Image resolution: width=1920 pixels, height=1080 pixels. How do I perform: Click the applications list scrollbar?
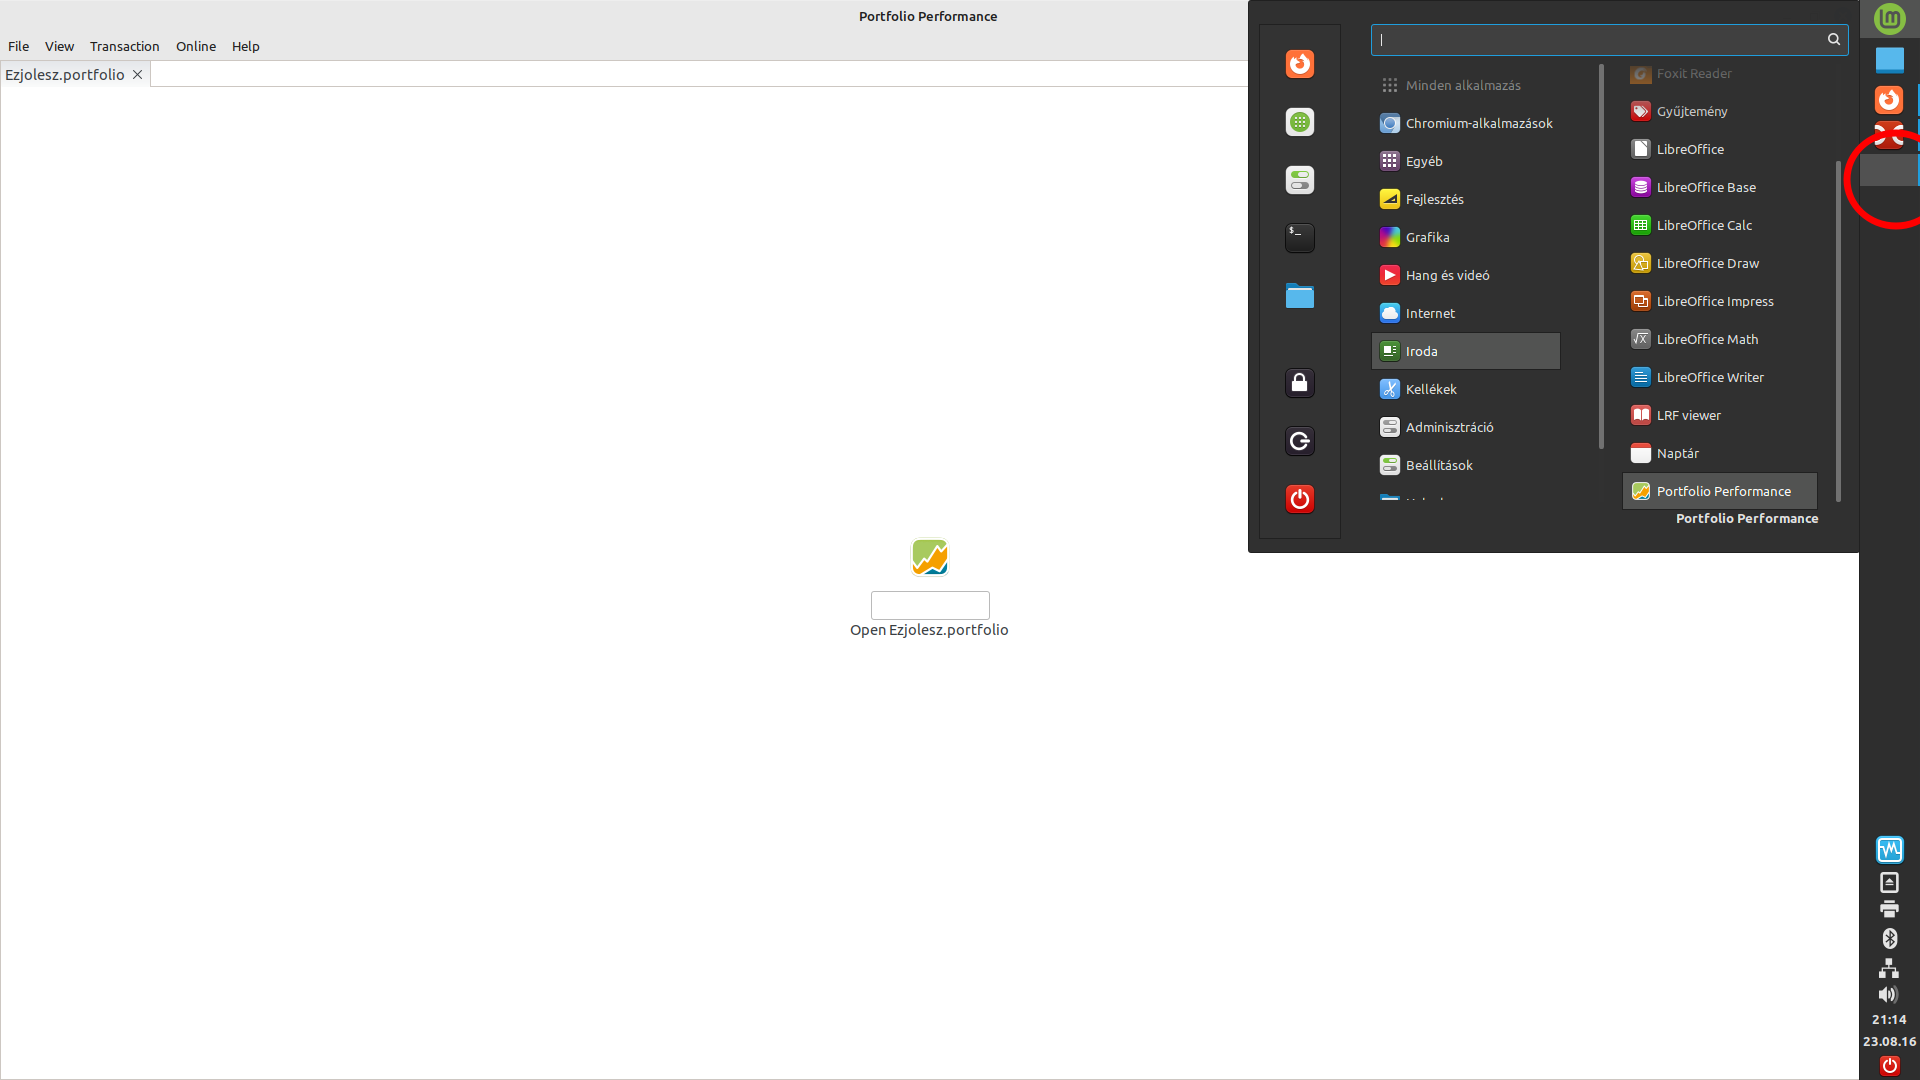pyautogui.click(x=1838, y=331)
